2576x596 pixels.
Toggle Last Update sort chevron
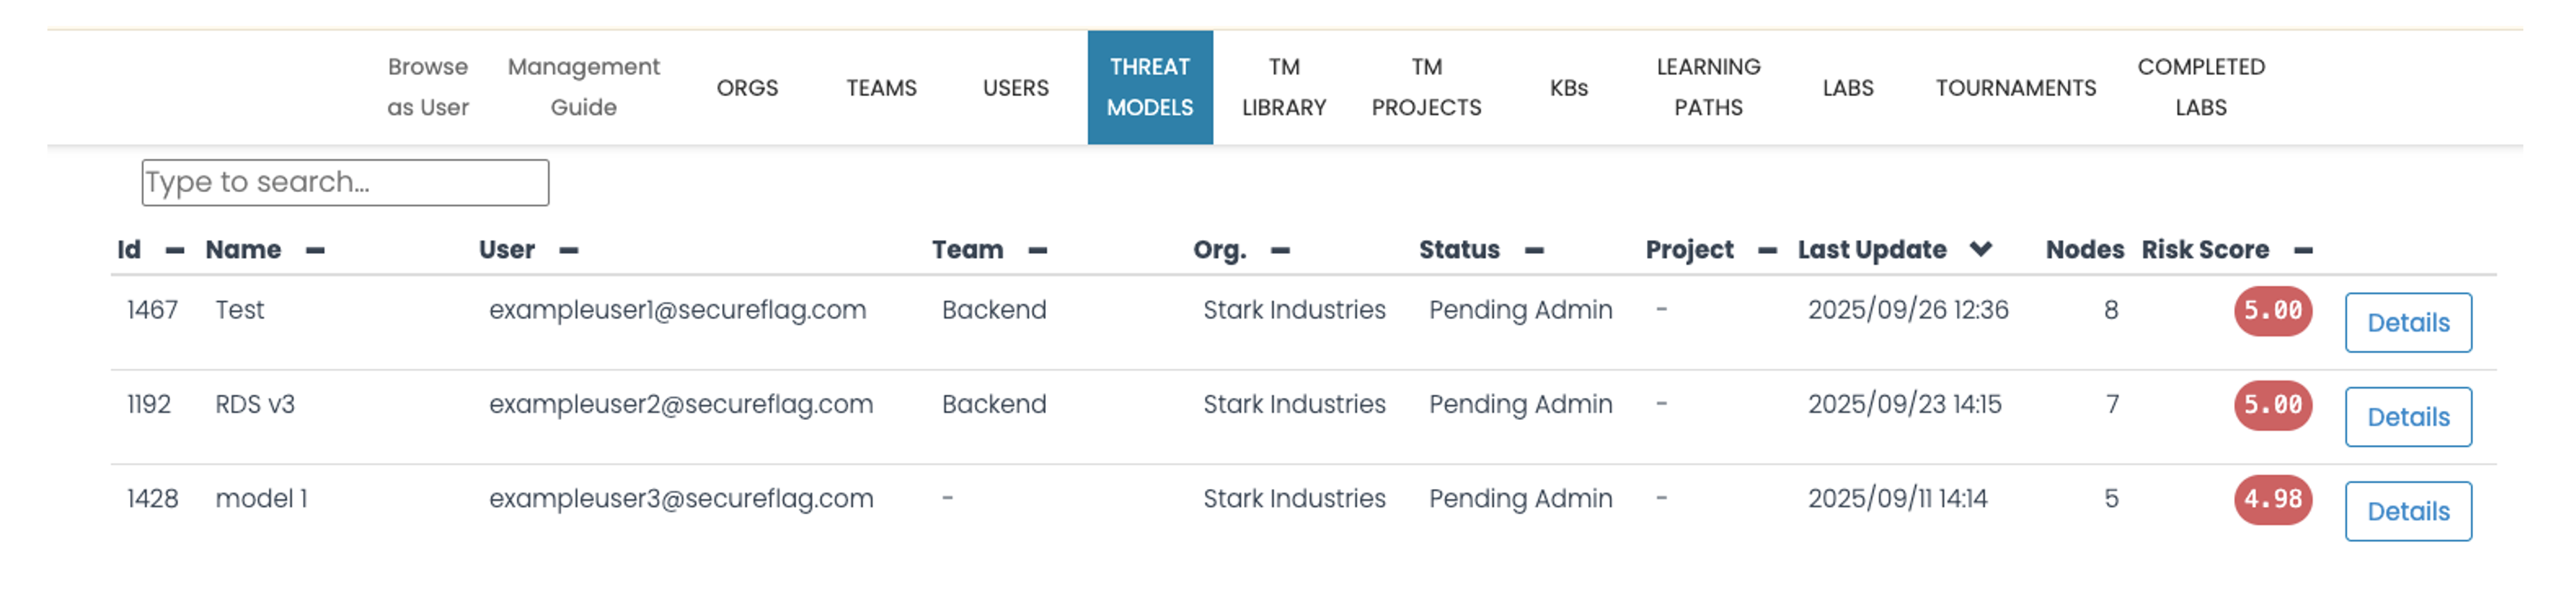(1981, 249)
